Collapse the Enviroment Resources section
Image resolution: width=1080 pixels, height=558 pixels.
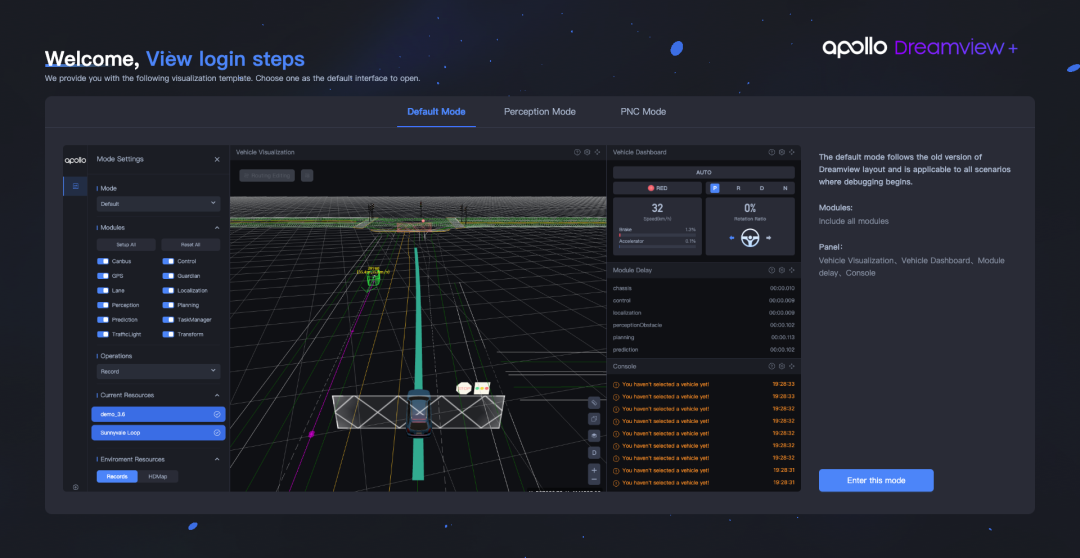216,459
